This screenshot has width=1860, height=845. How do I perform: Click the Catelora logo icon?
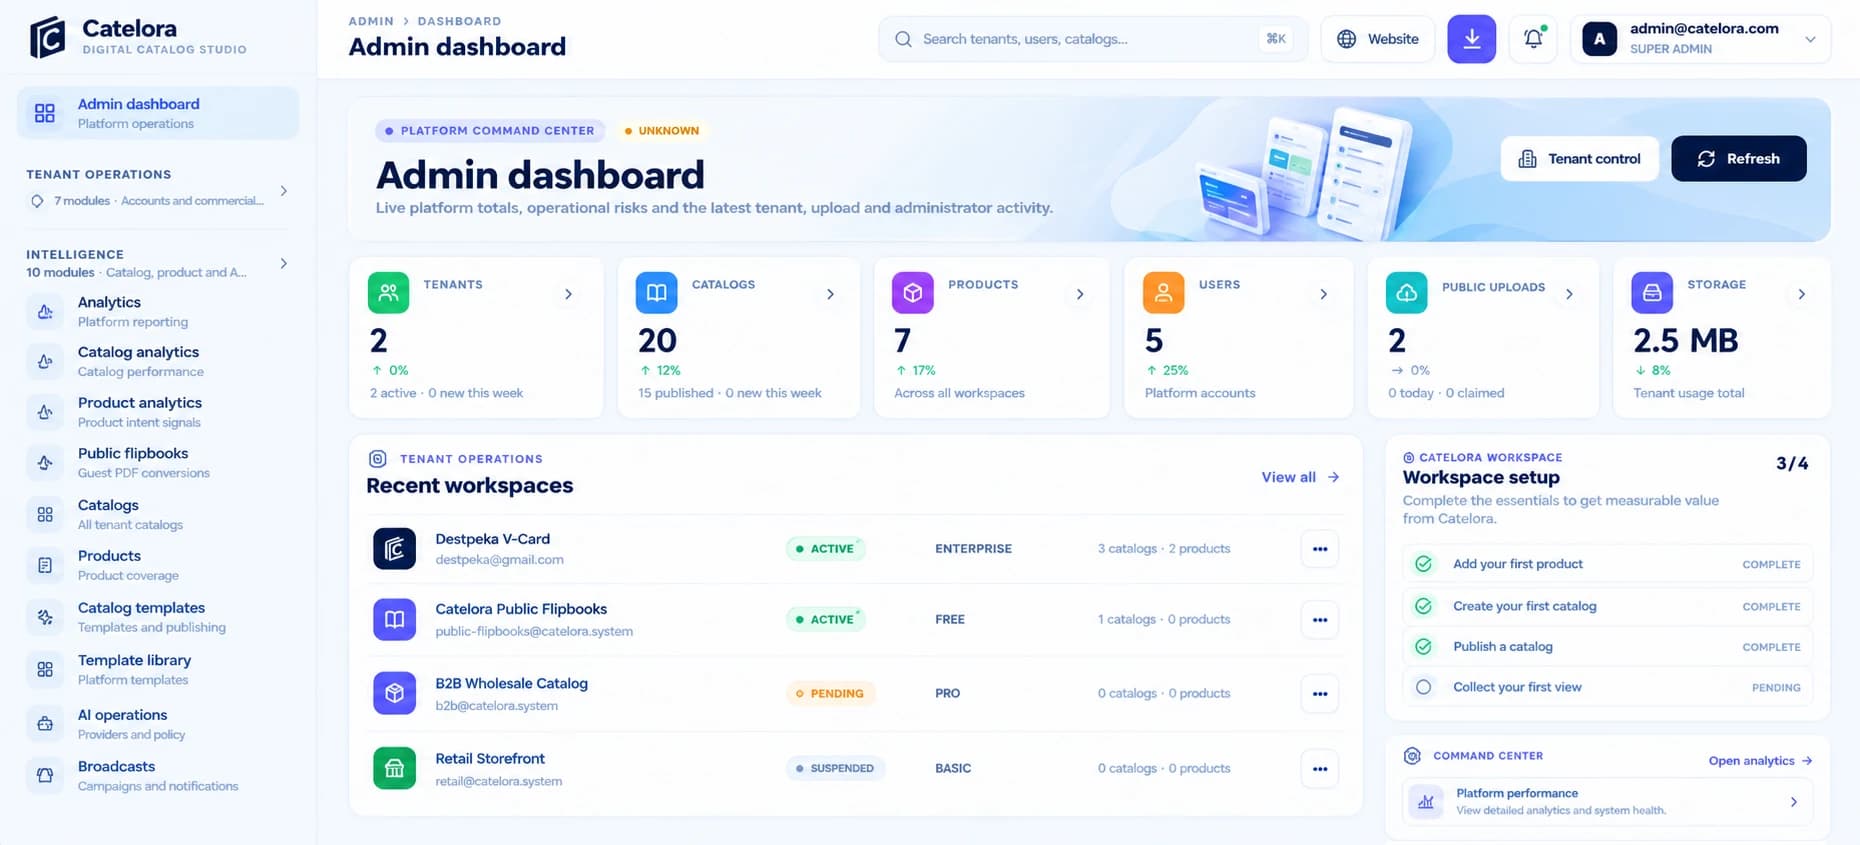(x=47, y=38)
